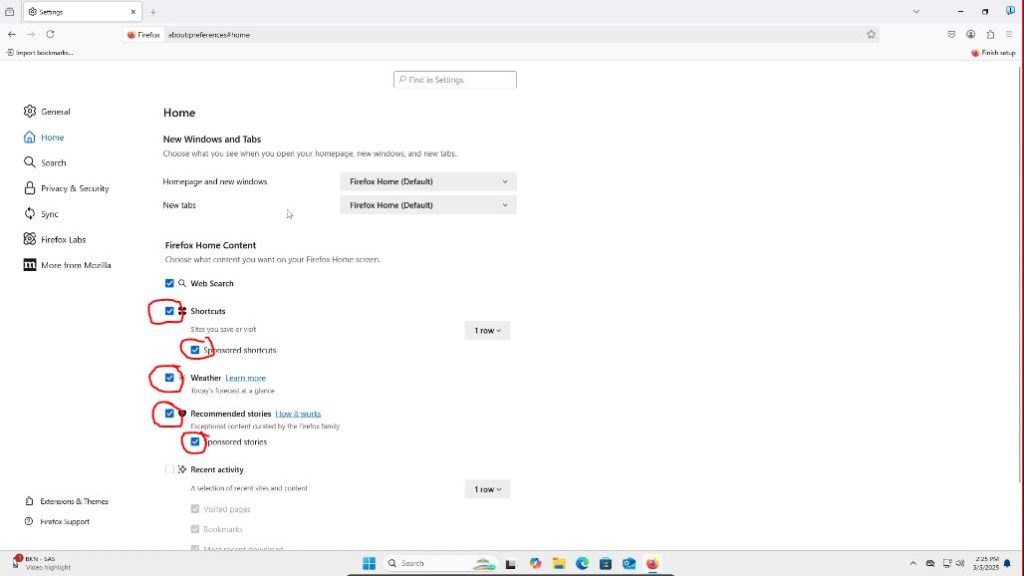The image size is (1024, 576).
Task: Click the page vertical scrollbar
Action: (1021, 274)
